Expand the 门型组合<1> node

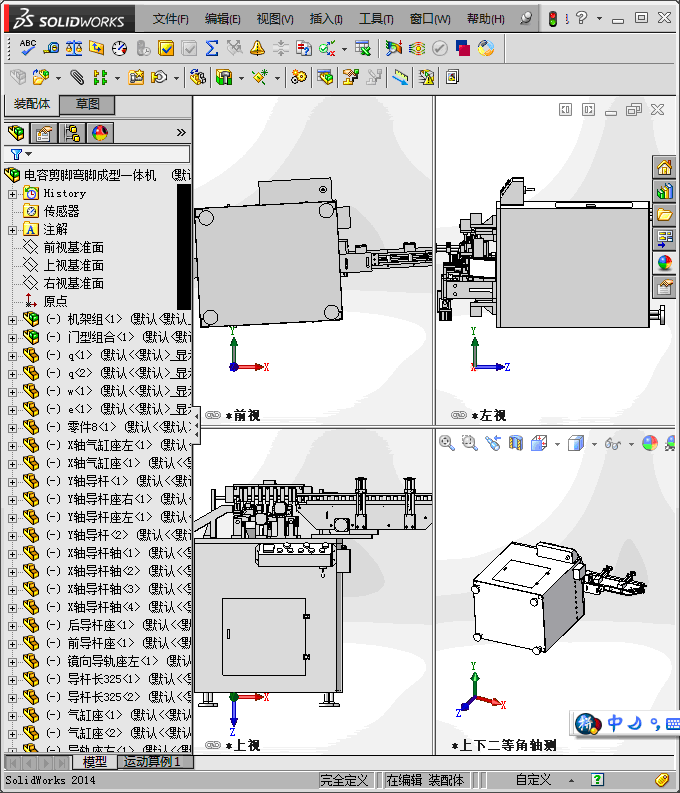pyautogui.click(x=12, y=338)
